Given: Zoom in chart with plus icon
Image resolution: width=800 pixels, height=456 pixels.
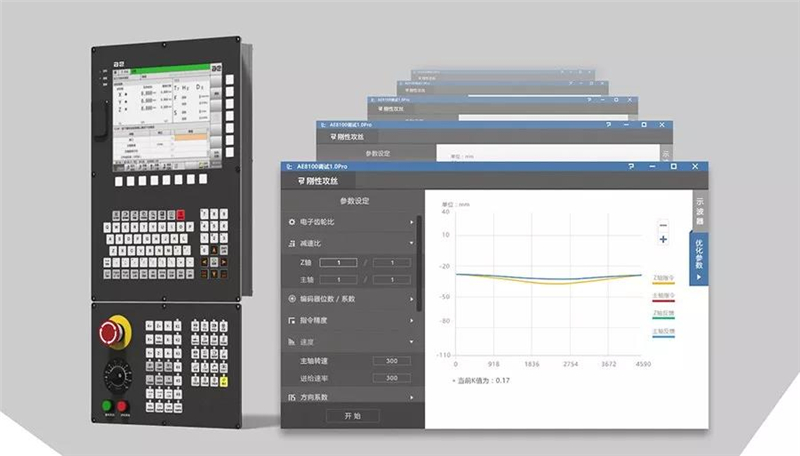Looking at the screenshot, I should click(662, 240).
